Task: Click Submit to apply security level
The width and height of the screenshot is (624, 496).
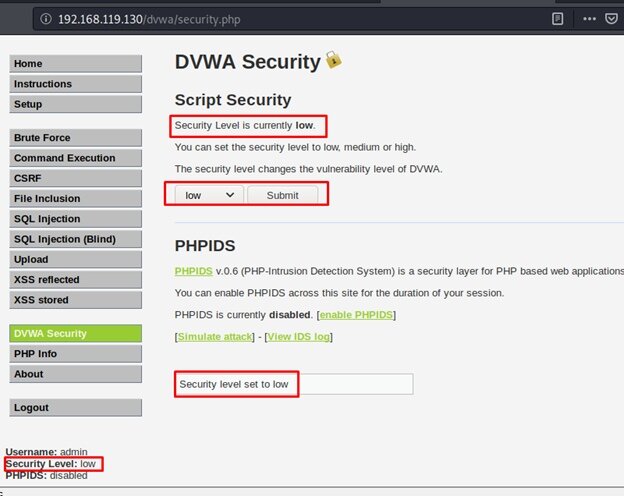Action: (283, 195)
